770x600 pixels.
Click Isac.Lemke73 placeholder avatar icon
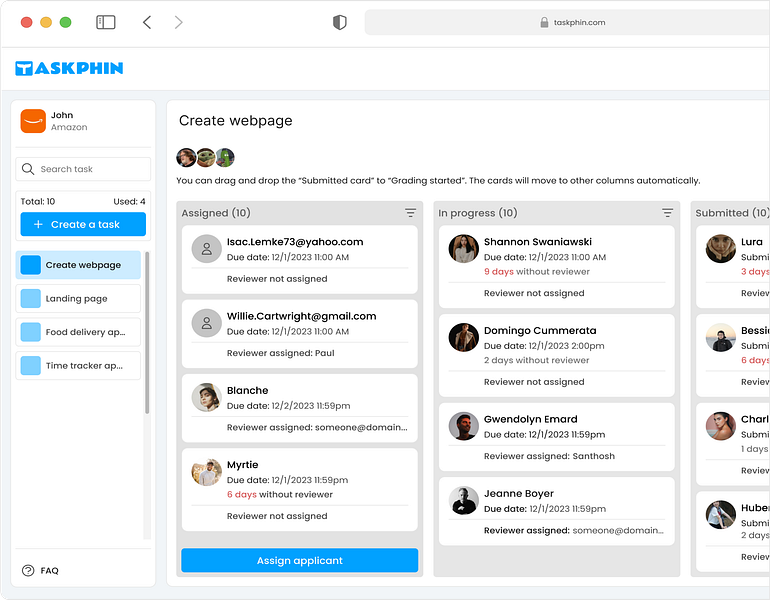[206, 249]
